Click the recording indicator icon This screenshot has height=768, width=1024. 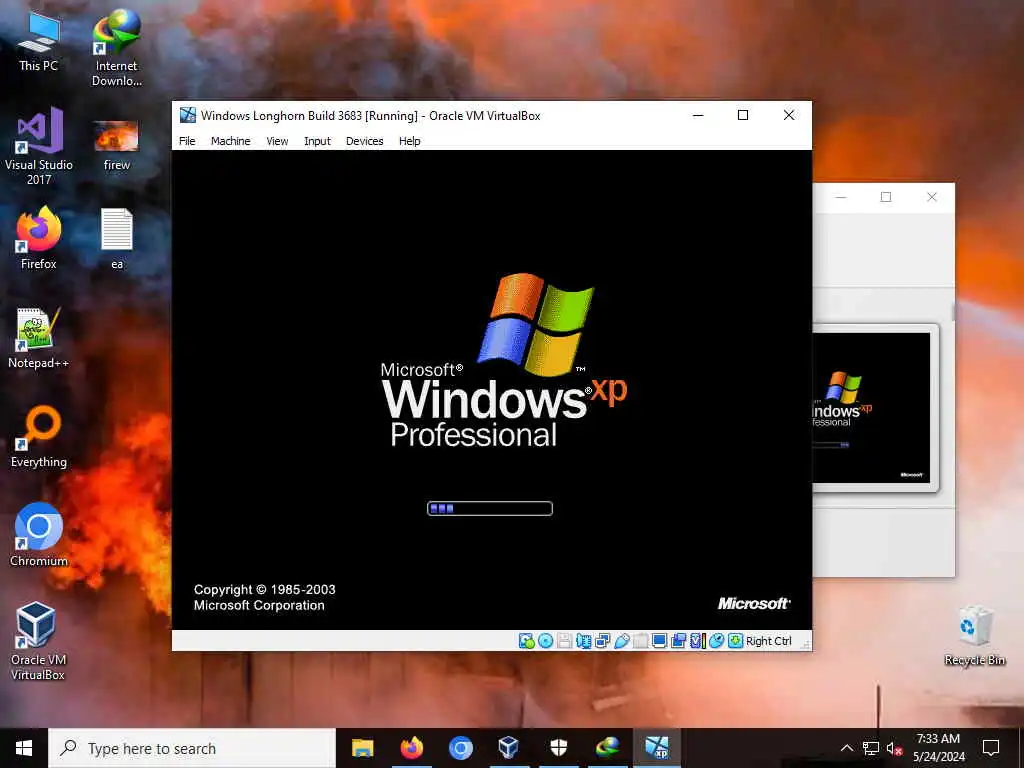(x=679, y=641)
